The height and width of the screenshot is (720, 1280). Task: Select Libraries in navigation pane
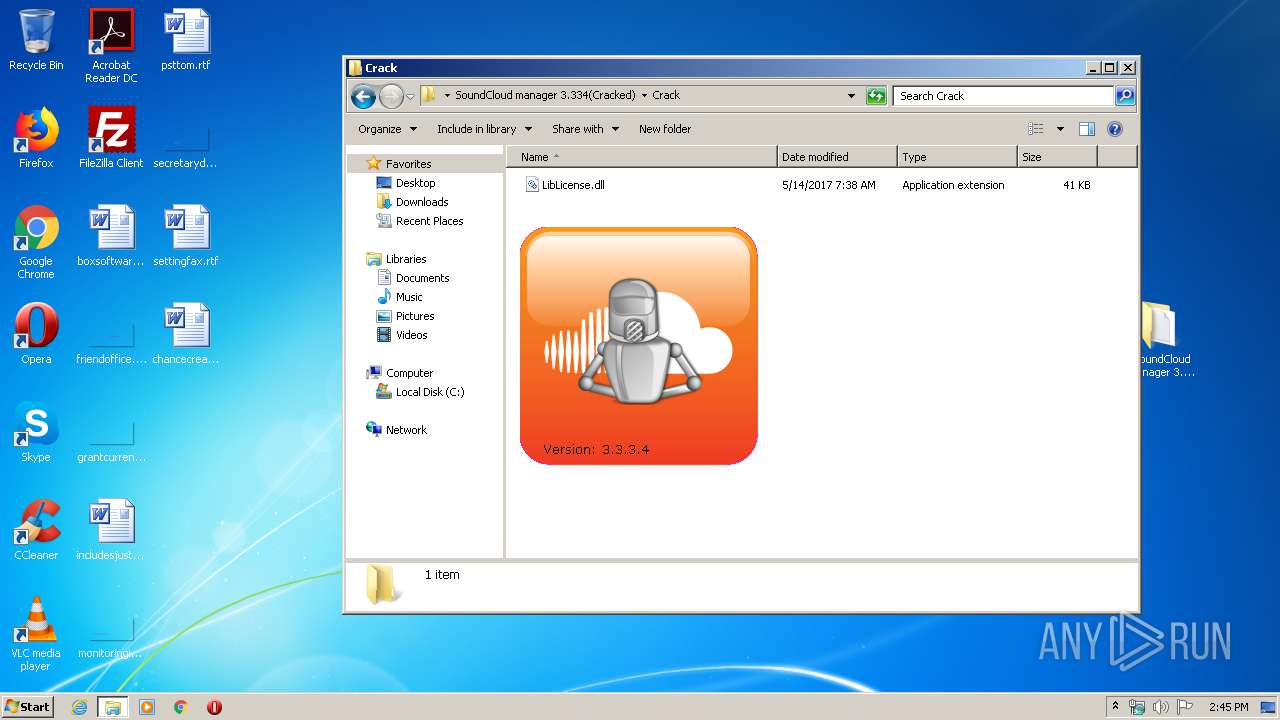[406, 259]
